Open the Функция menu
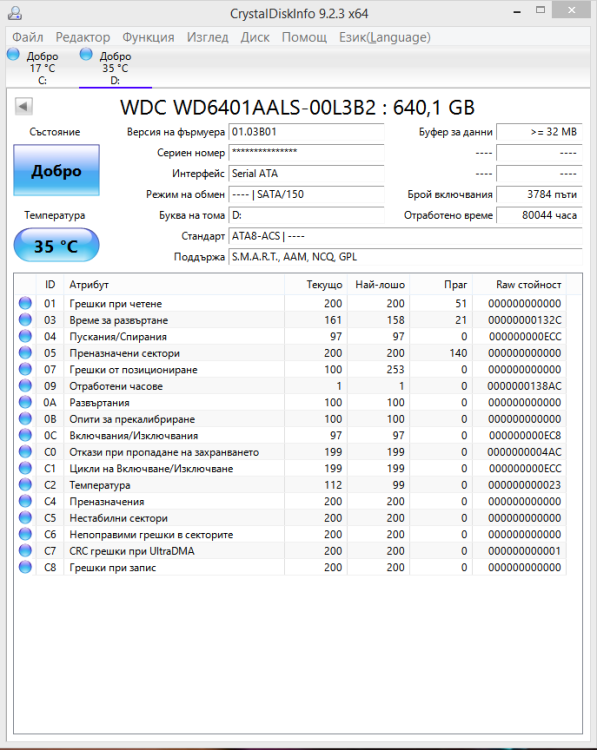 click(x=148, y=37)
